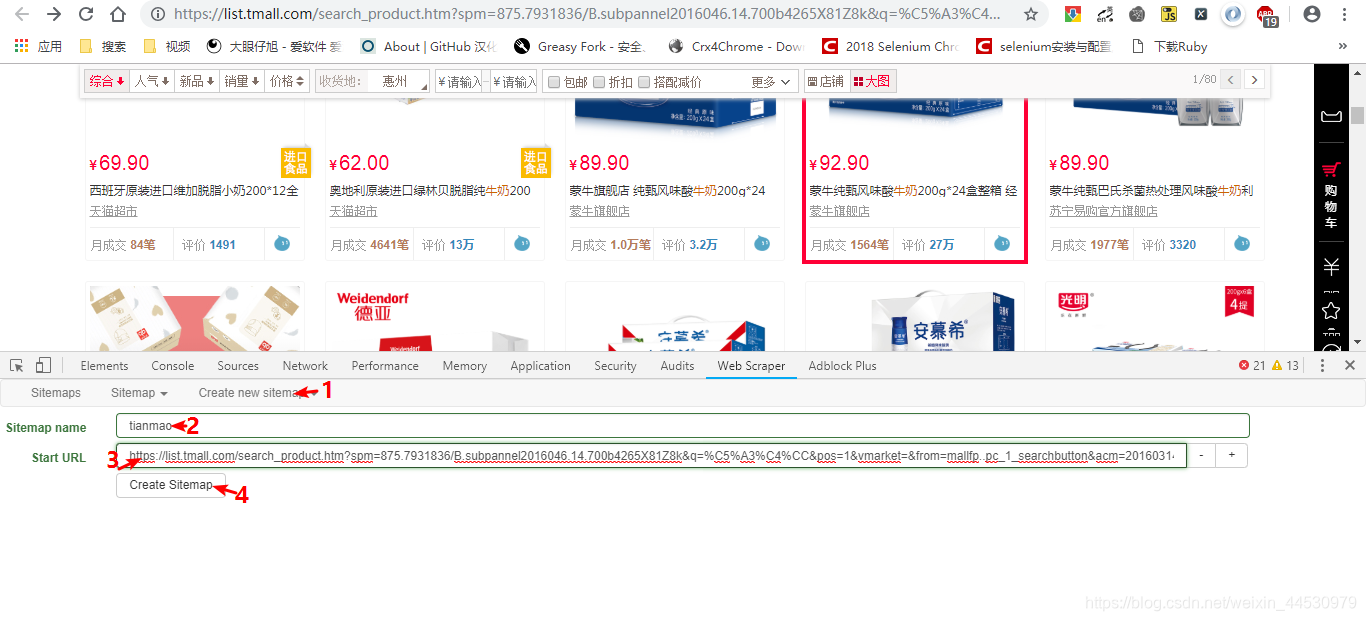Switch to 店铺 shop view
The image size is (1366, 621).
(825, 81)
